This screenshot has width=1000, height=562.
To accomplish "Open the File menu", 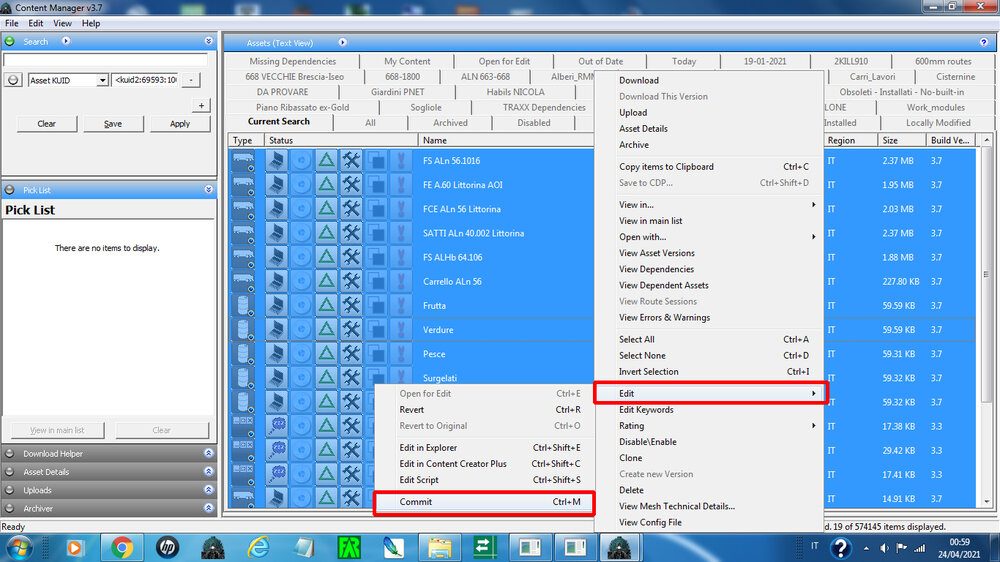I will (x=11, y=24).
